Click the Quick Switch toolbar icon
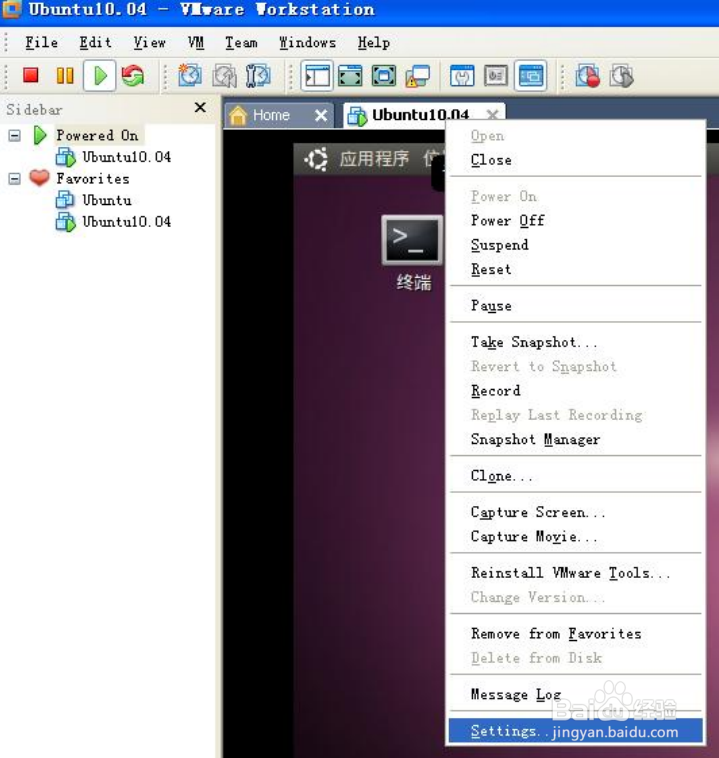719x758 pixels. point(384,75)
